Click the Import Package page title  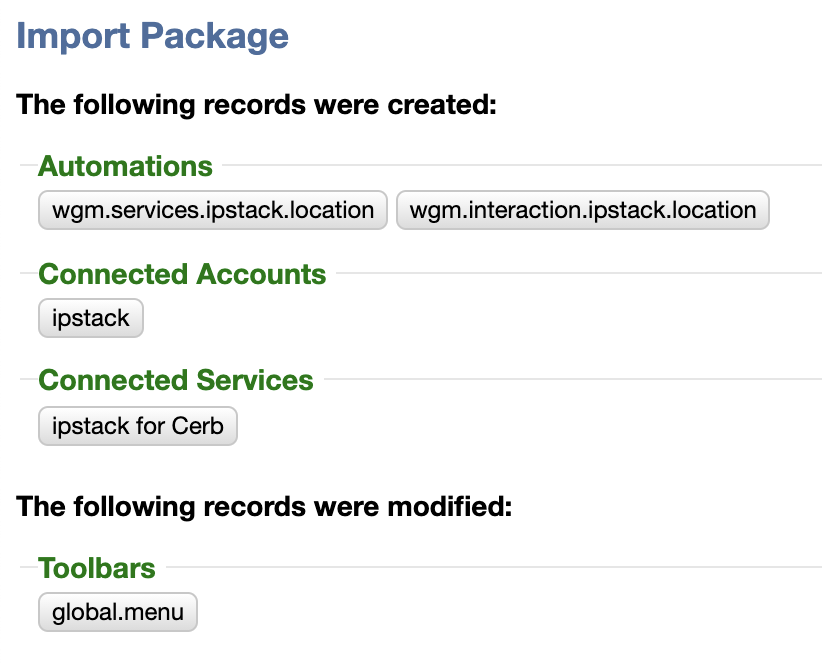tap(153, 36)
